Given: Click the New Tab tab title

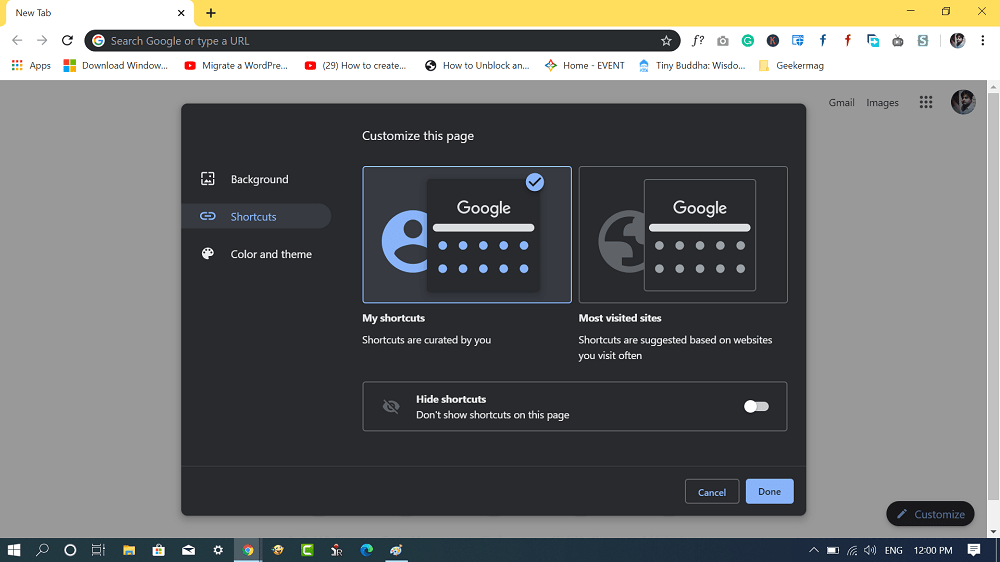Looking at the screenshot, I should [33, 13].
